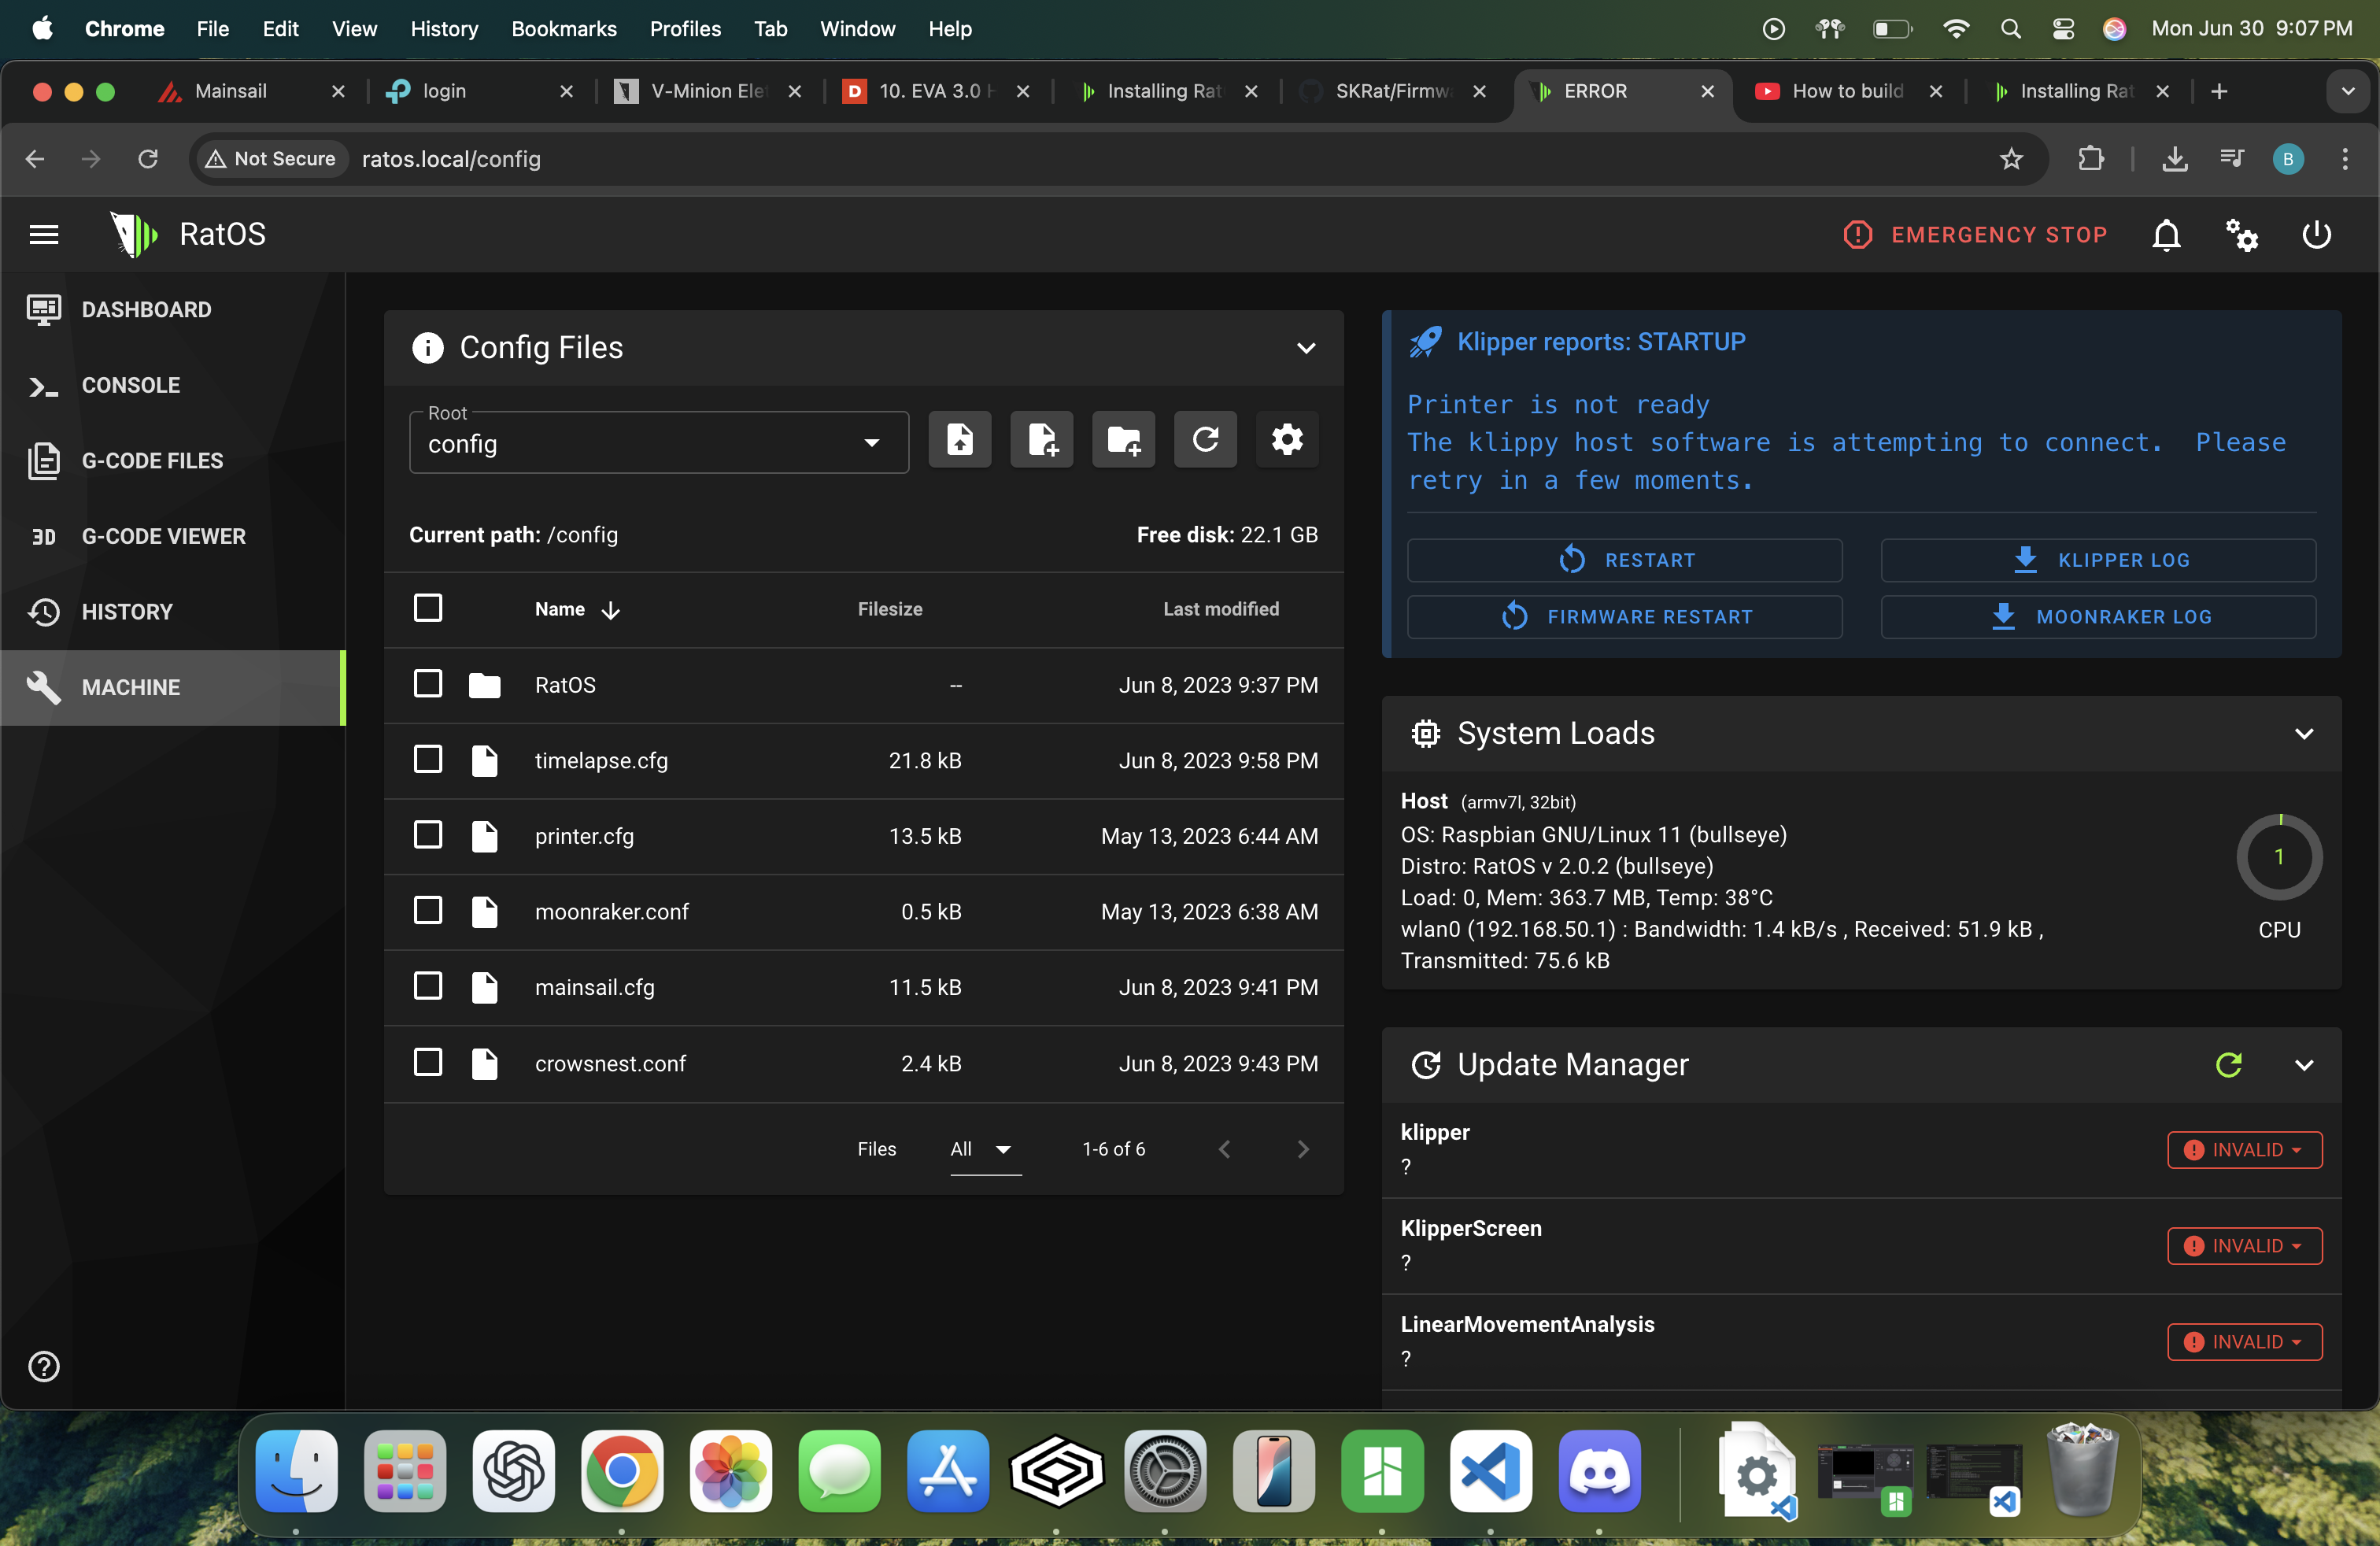Open KlipperScreen INVALID dropdown
This screenshot has width=2380, height=1546.
[2244, 1246]
